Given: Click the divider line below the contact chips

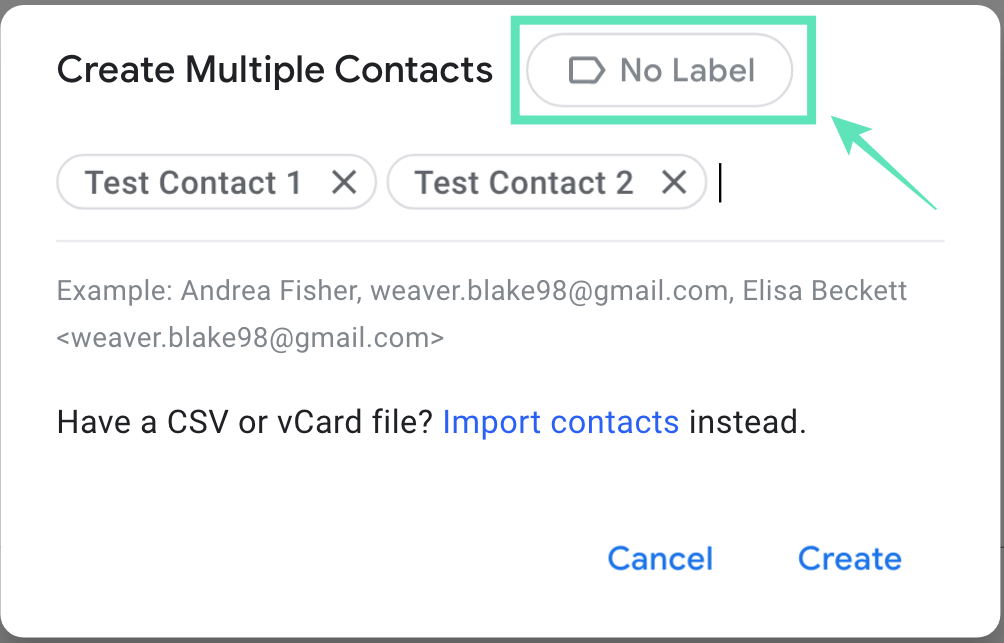Looking at the screenshot, I should pyautogui.click(x=500, y=241).
